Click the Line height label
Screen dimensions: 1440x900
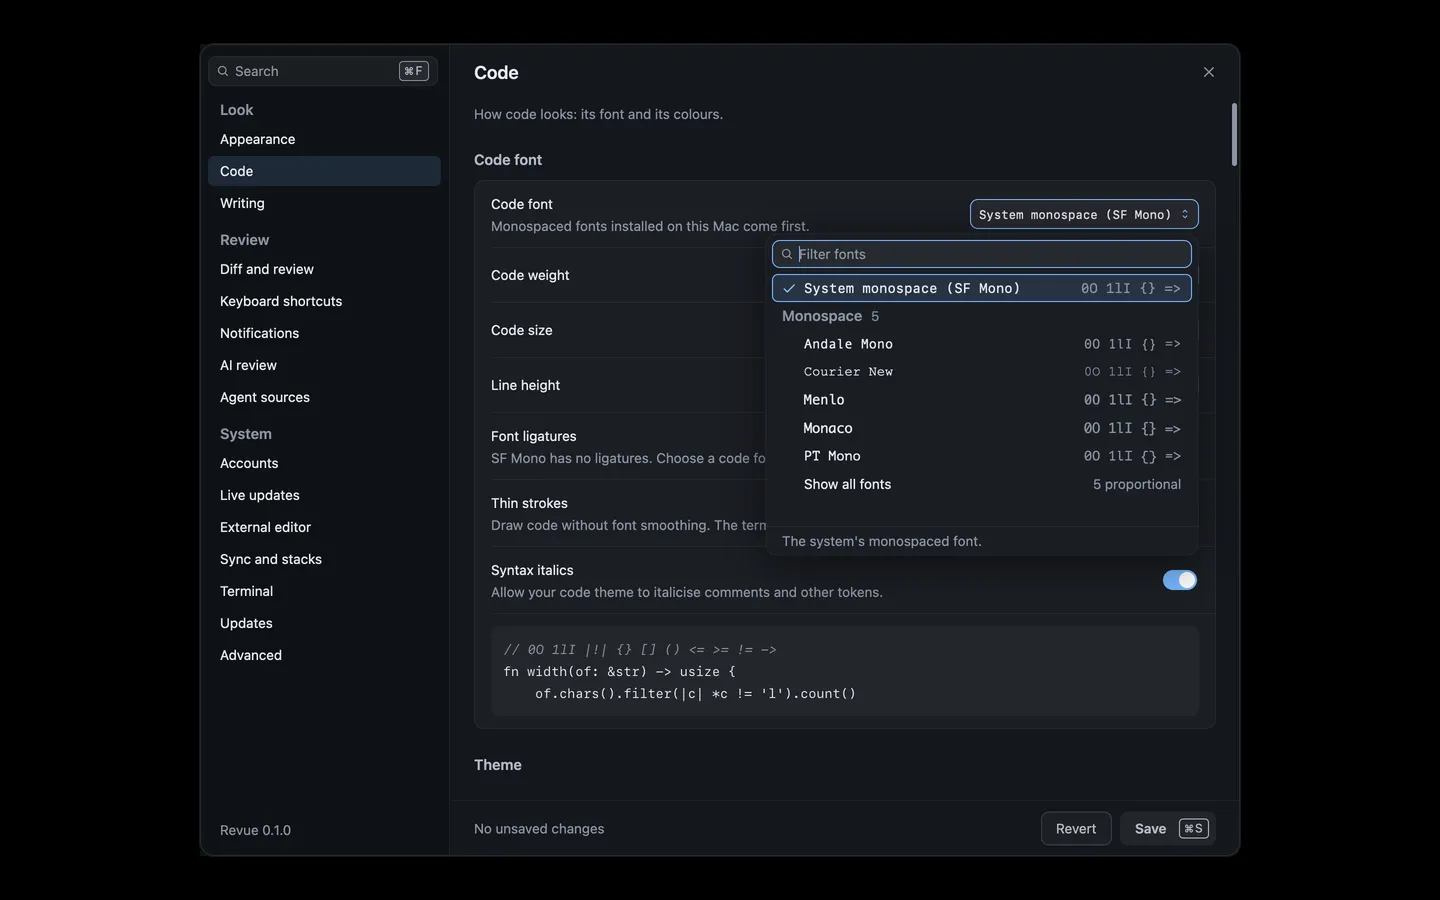(x=525, y=385)
